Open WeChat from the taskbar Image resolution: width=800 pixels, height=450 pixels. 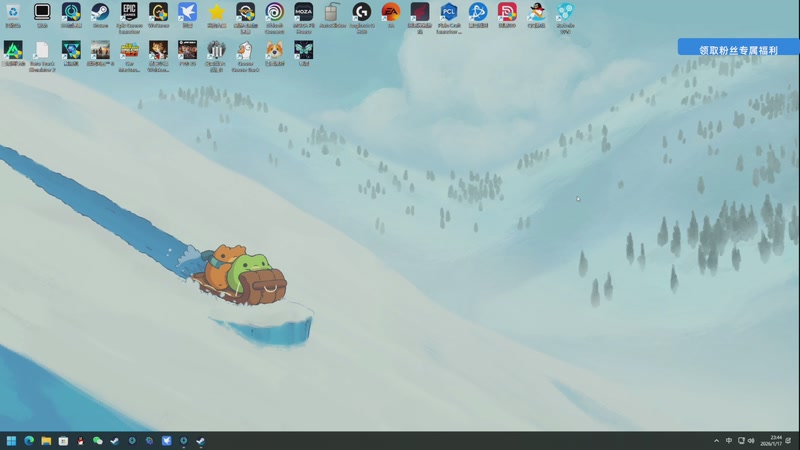(x=97, y=440)
